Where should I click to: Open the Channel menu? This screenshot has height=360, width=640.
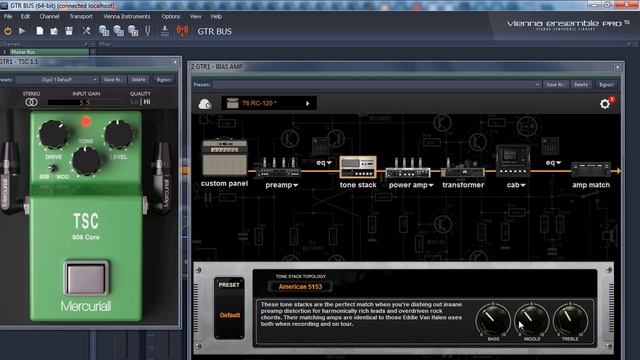pos(49,16)
